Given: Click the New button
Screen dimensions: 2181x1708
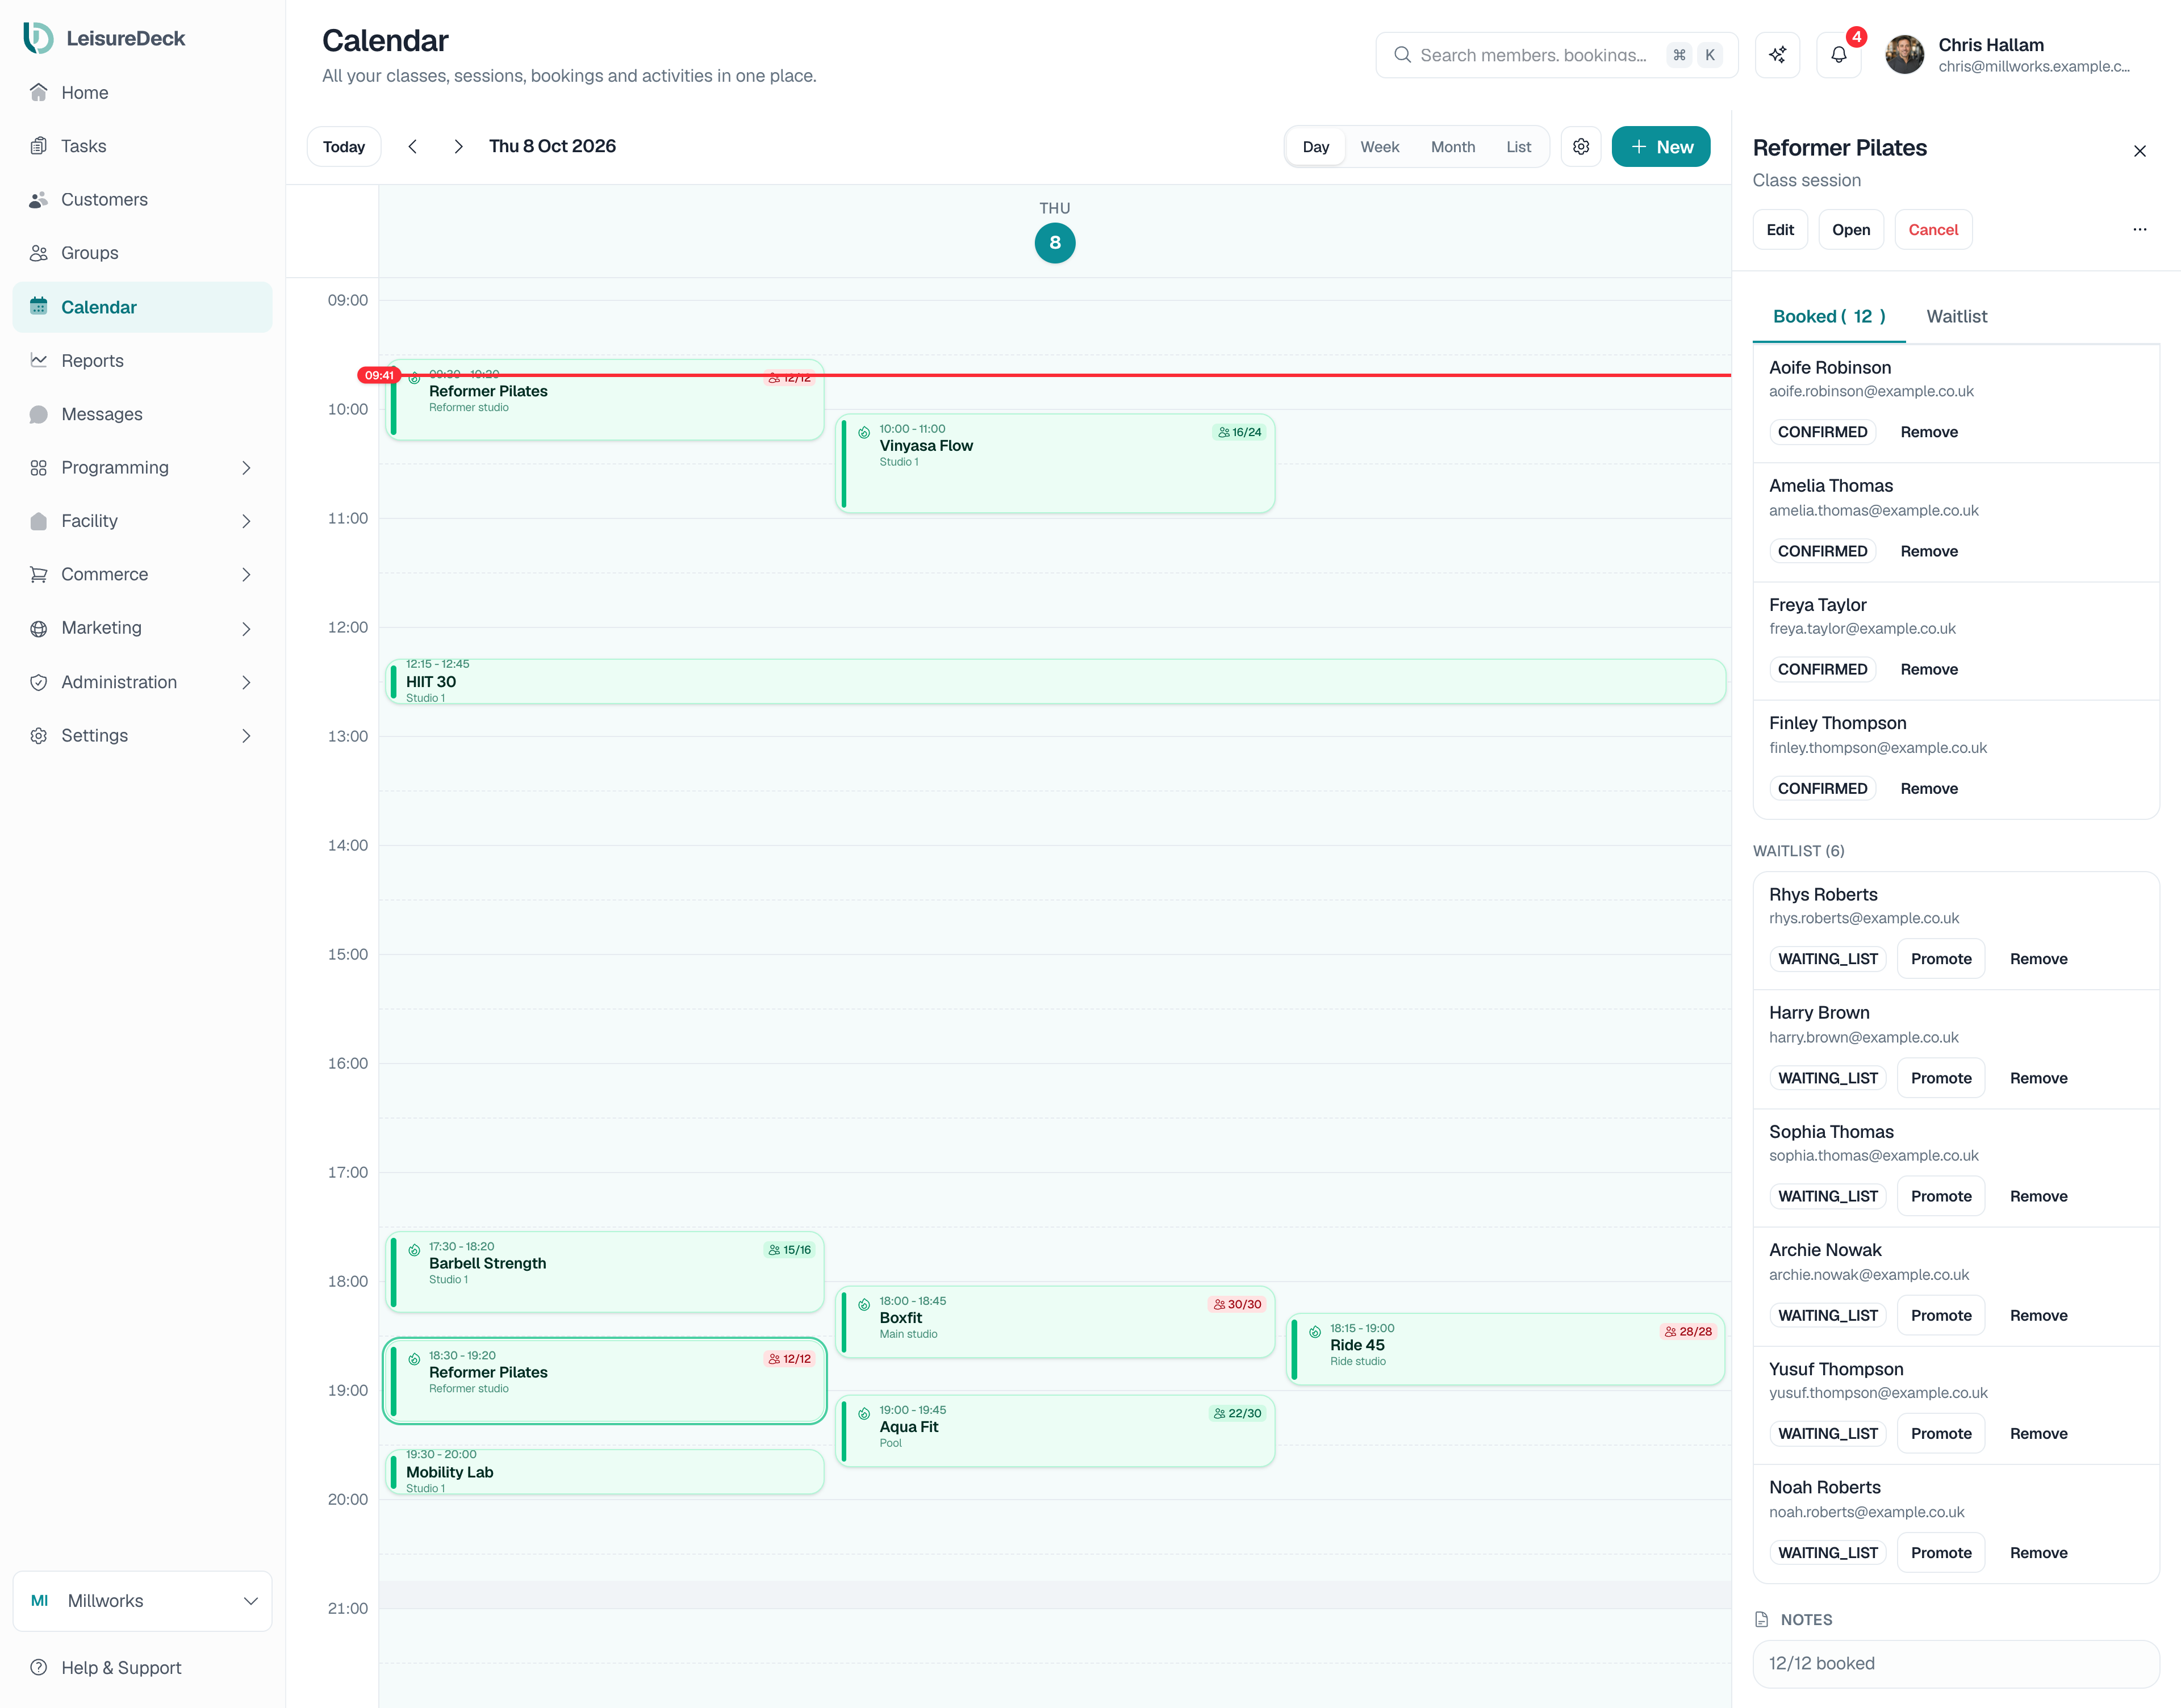Looking at the screenshot, I should (x=1660, y=147).
